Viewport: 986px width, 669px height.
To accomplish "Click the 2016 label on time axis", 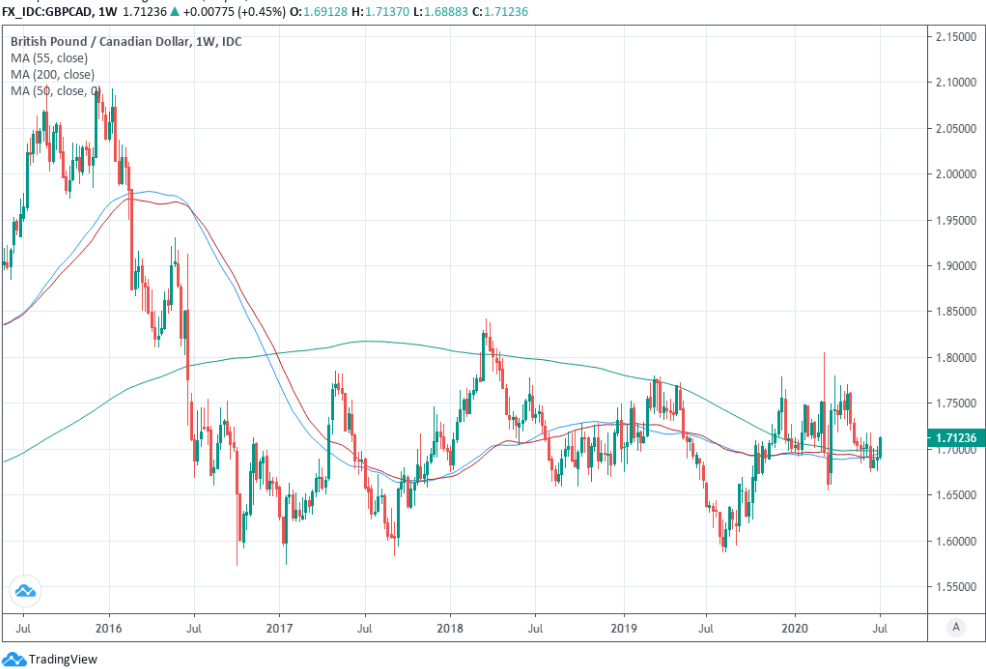I will (x=108, y=627).
